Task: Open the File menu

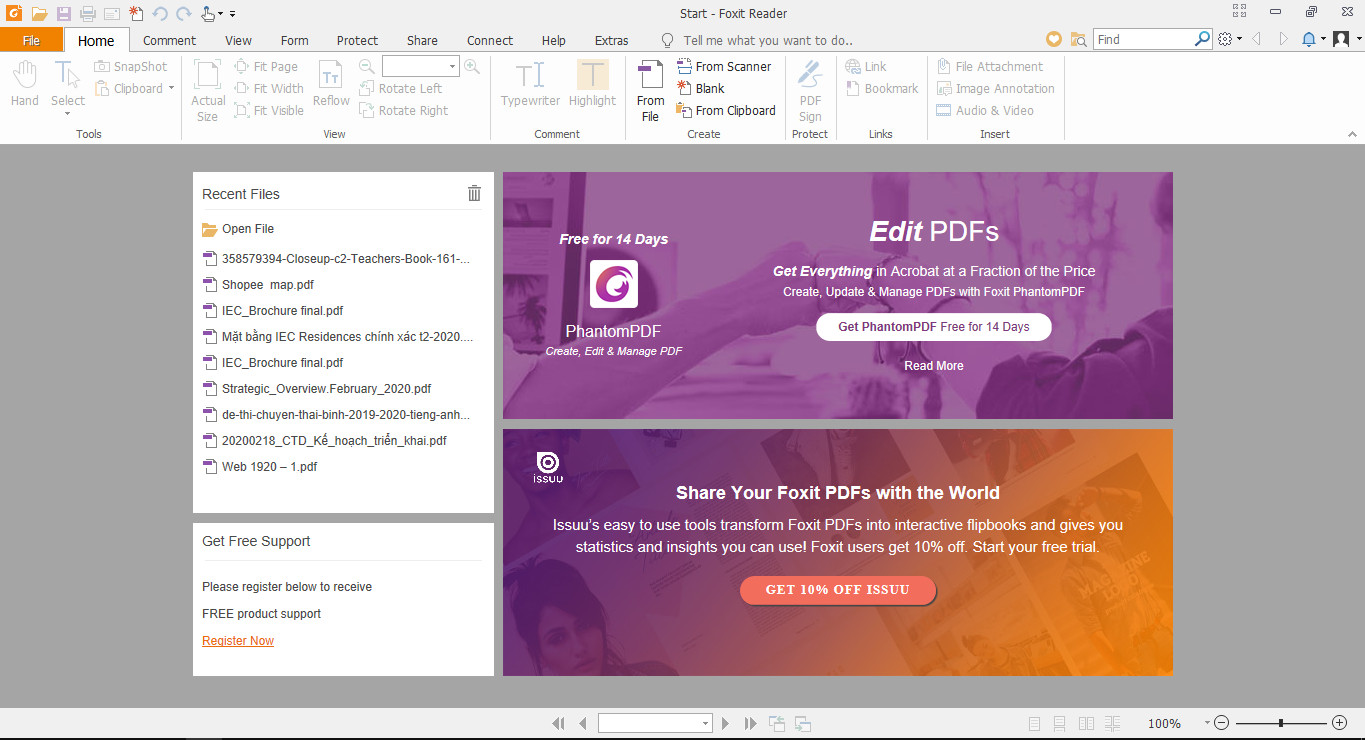Action: [x=32, y=40]
